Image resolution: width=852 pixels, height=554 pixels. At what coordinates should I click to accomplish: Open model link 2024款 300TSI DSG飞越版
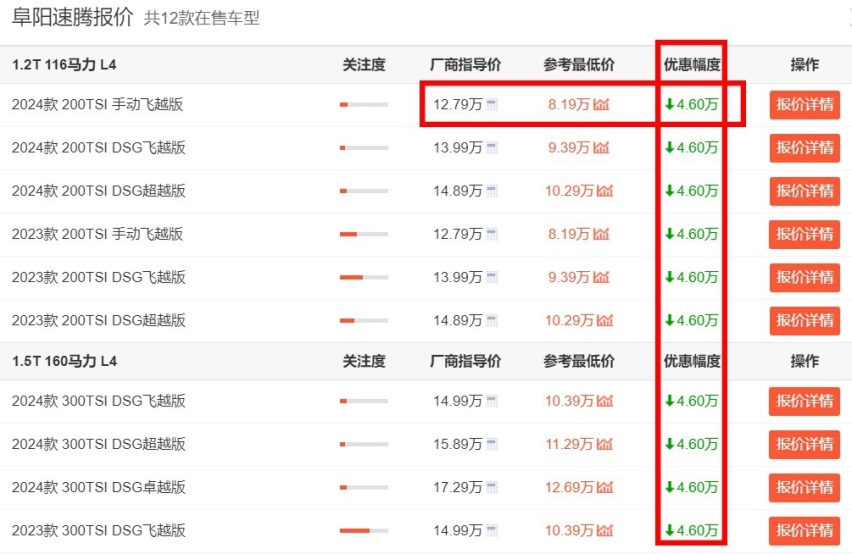(99, 401)
